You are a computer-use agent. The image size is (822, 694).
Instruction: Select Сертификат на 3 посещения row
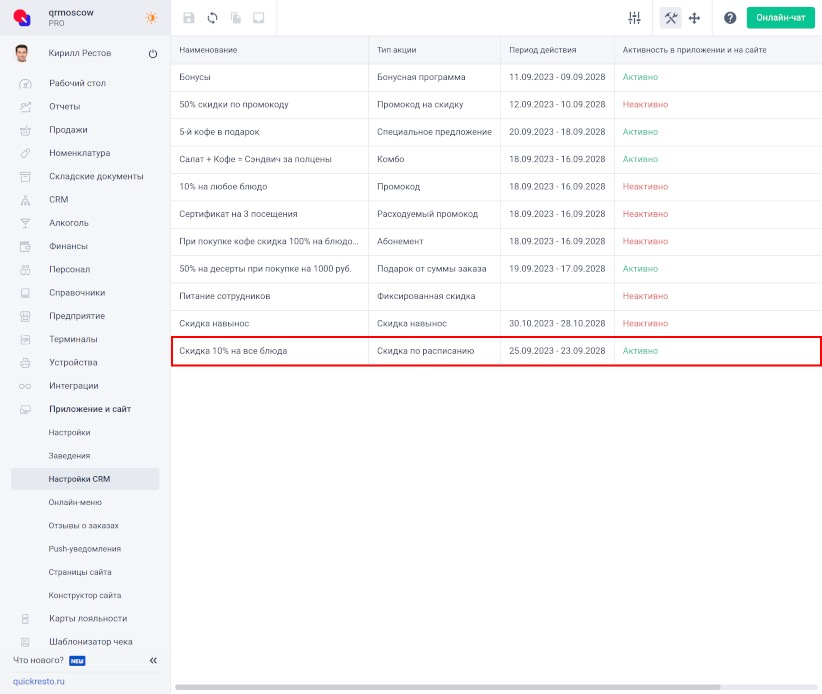tap(496, 214)
